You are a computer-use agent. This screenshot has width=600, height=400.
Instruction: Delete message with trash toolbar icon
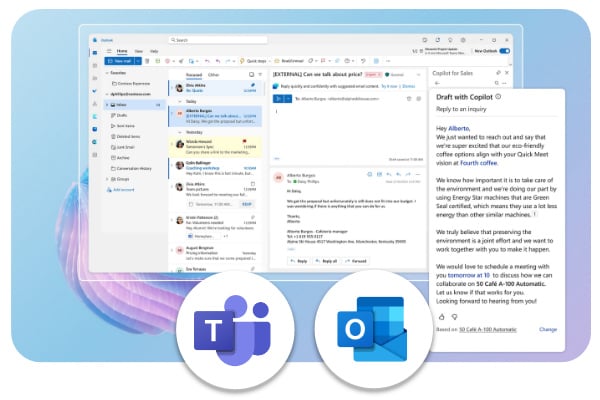(x=147, y=61)
